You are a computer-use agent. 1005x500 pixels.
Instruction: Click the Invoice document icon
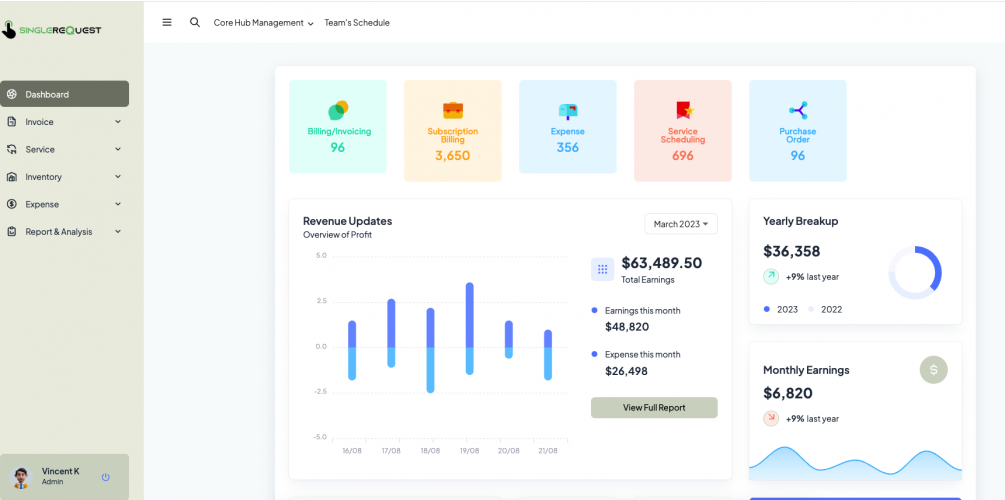(12, 122)
